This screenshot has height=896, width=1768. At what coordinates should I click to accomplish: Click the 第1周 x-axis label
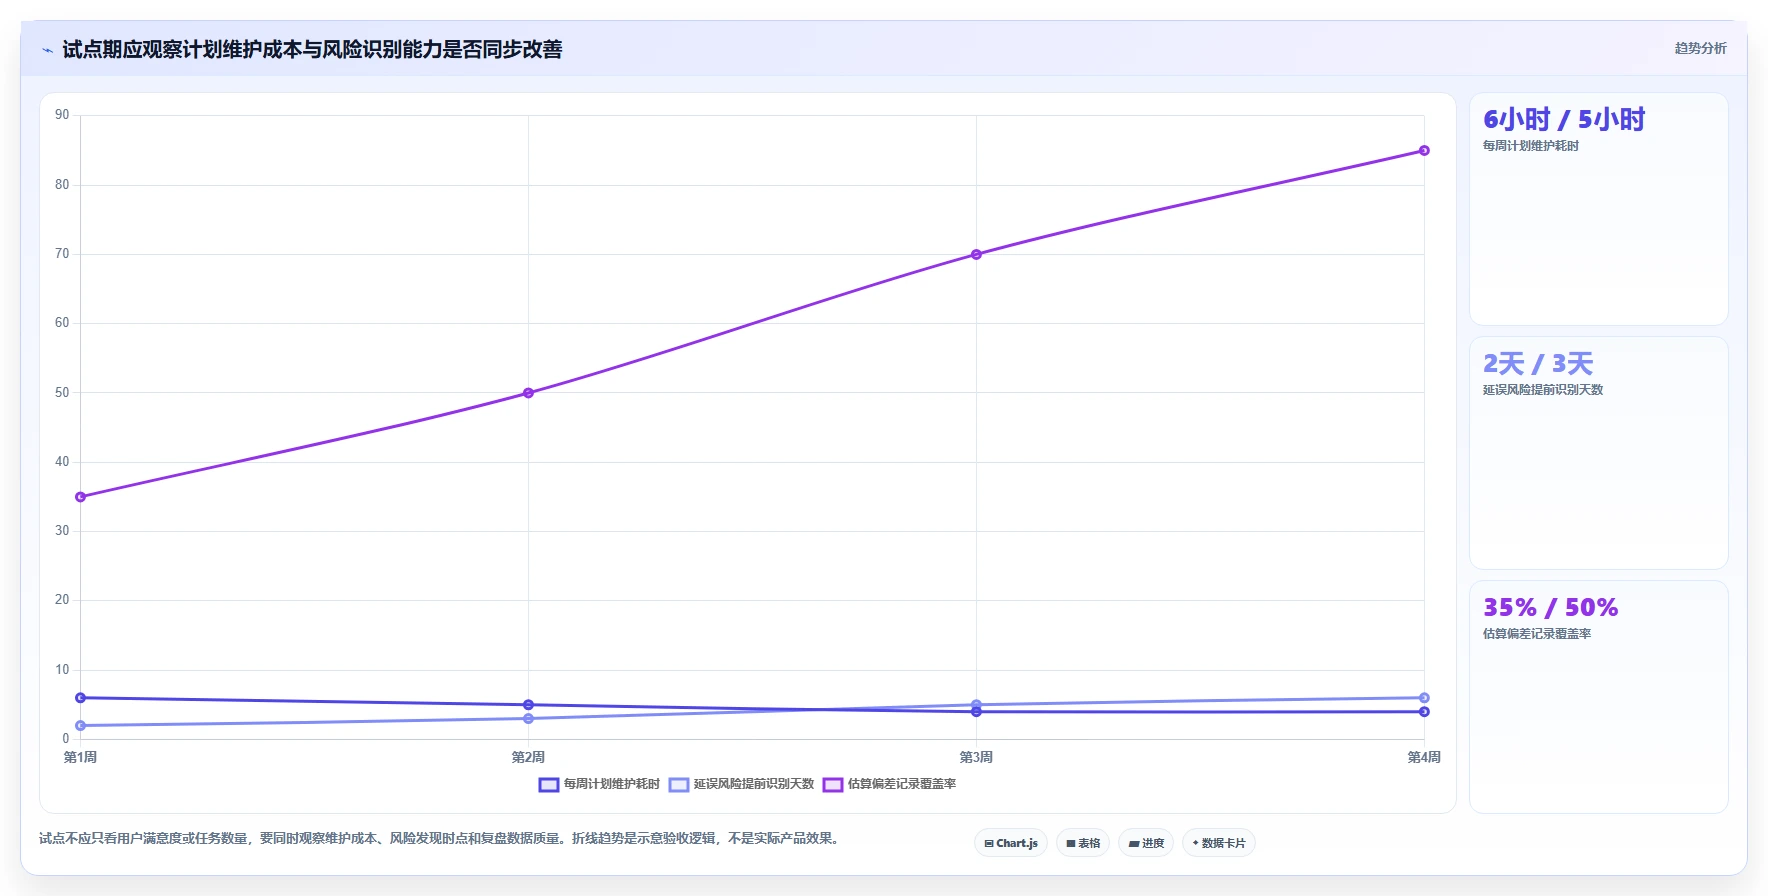[81, 758]
